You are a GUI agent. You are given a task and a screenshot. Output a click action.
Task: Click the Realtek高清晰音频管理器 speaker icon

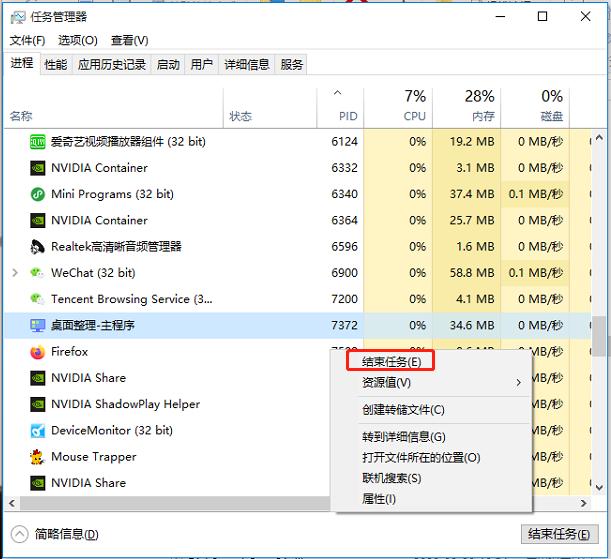38,247
